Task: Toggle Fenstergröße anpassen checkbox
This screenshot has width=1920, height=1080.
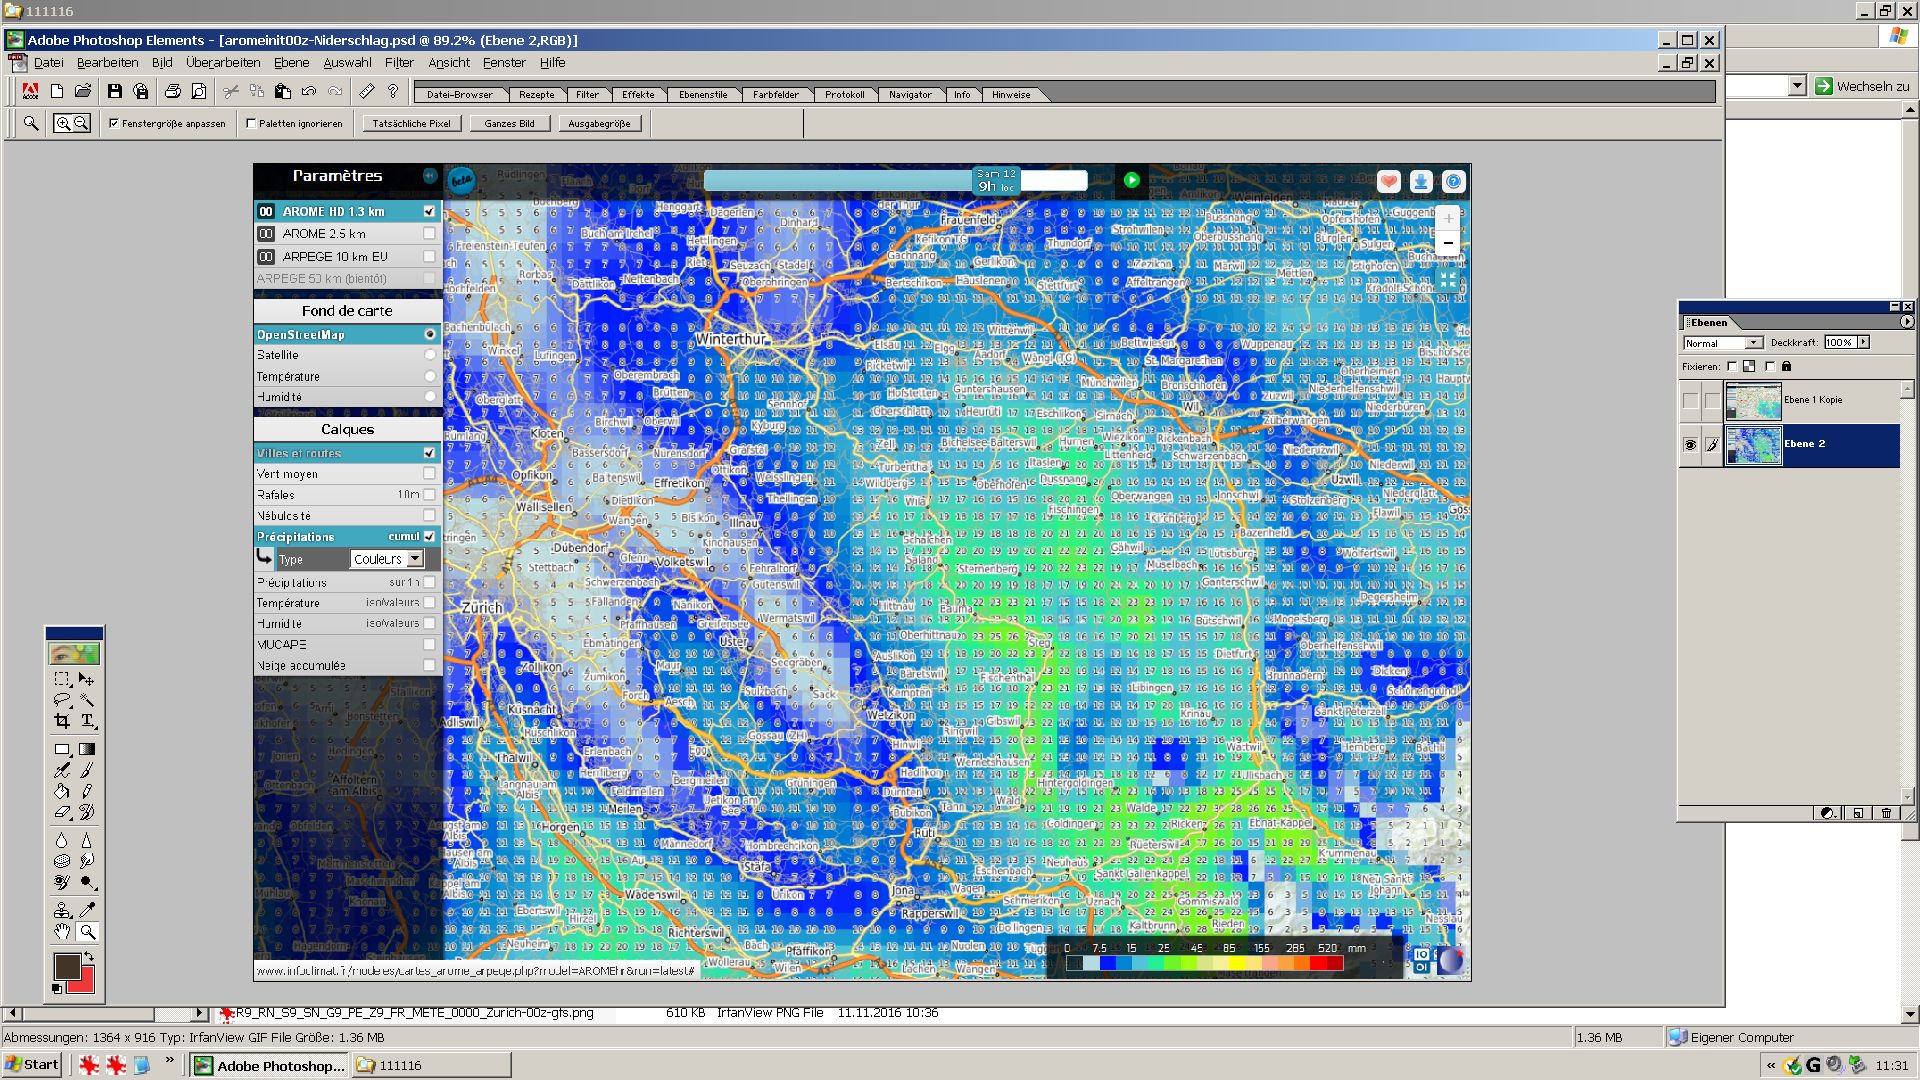Action: pyautogui.click(x=114, y=124)
